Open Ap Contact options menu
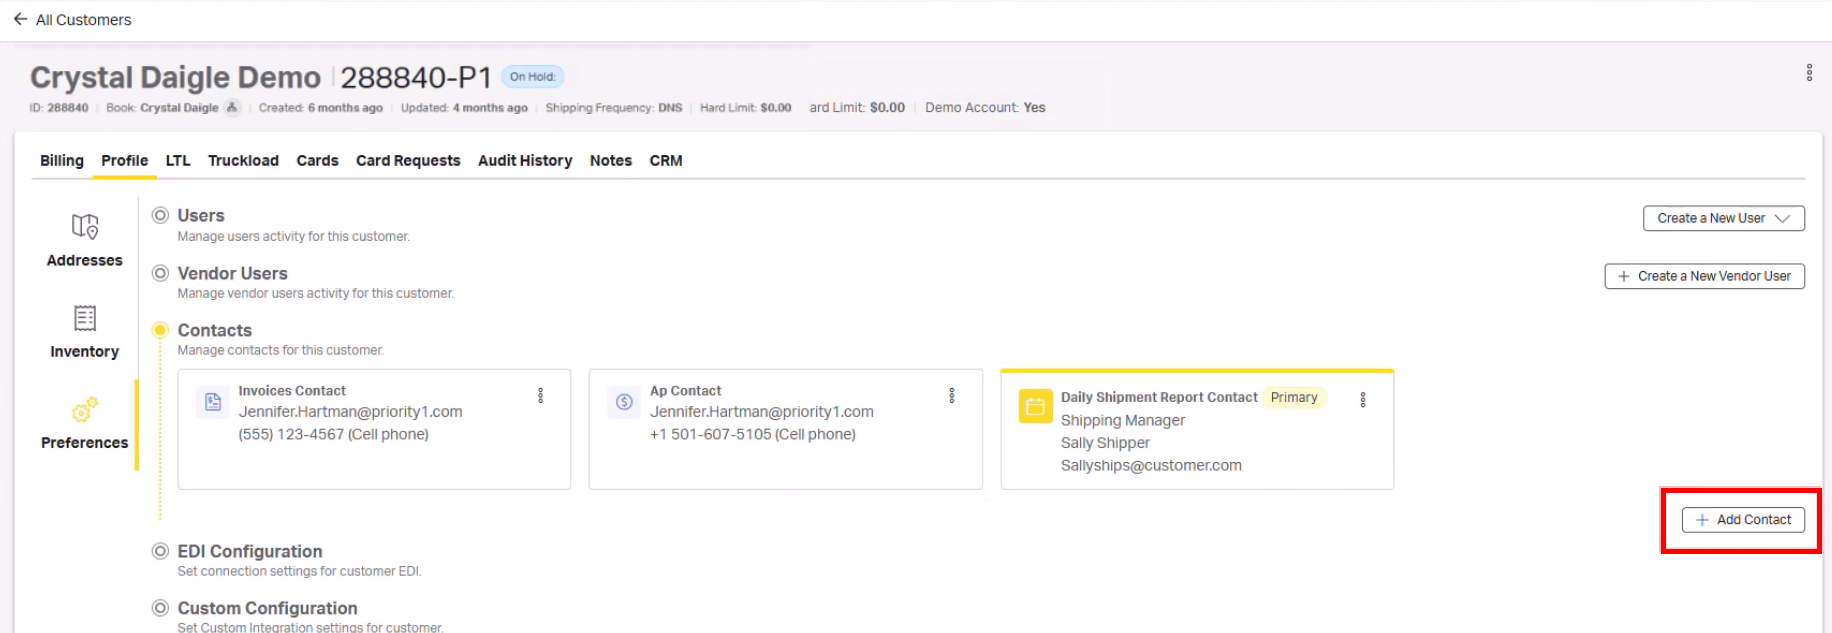 pyautogui.click(x=952, y=396)
